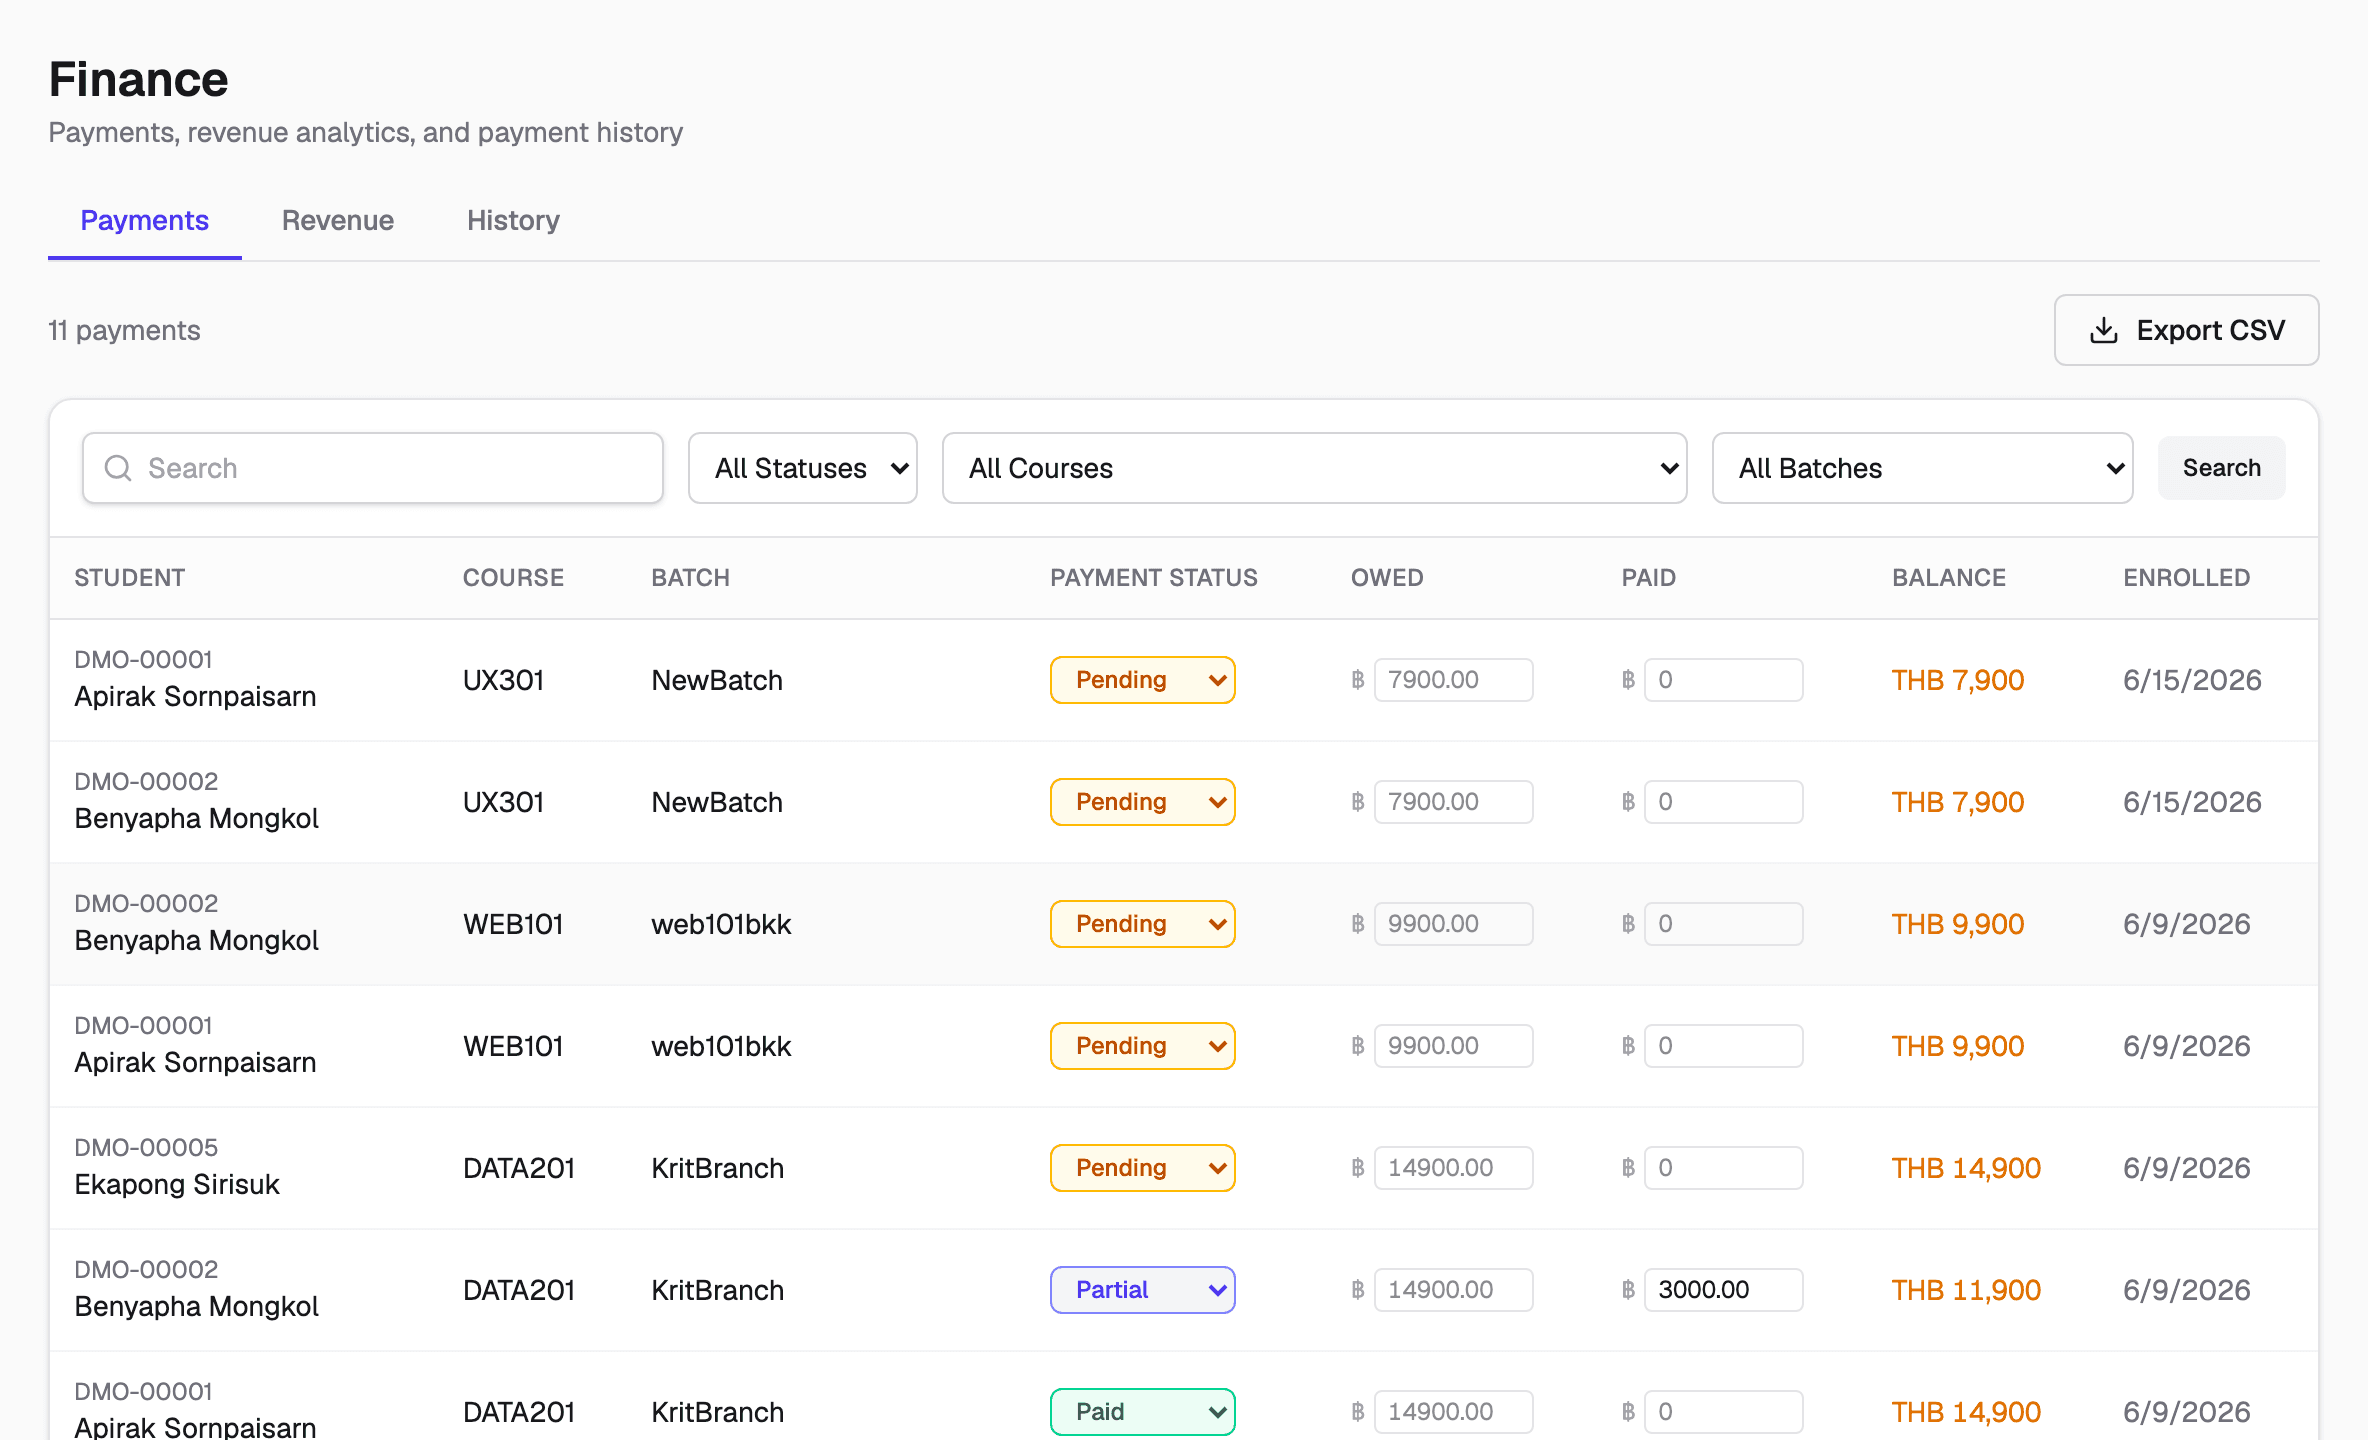Click Paid field for Benyapha Mongkol WEB101
This screenshot has width=2368, height=1440.
click(1724, 924)
